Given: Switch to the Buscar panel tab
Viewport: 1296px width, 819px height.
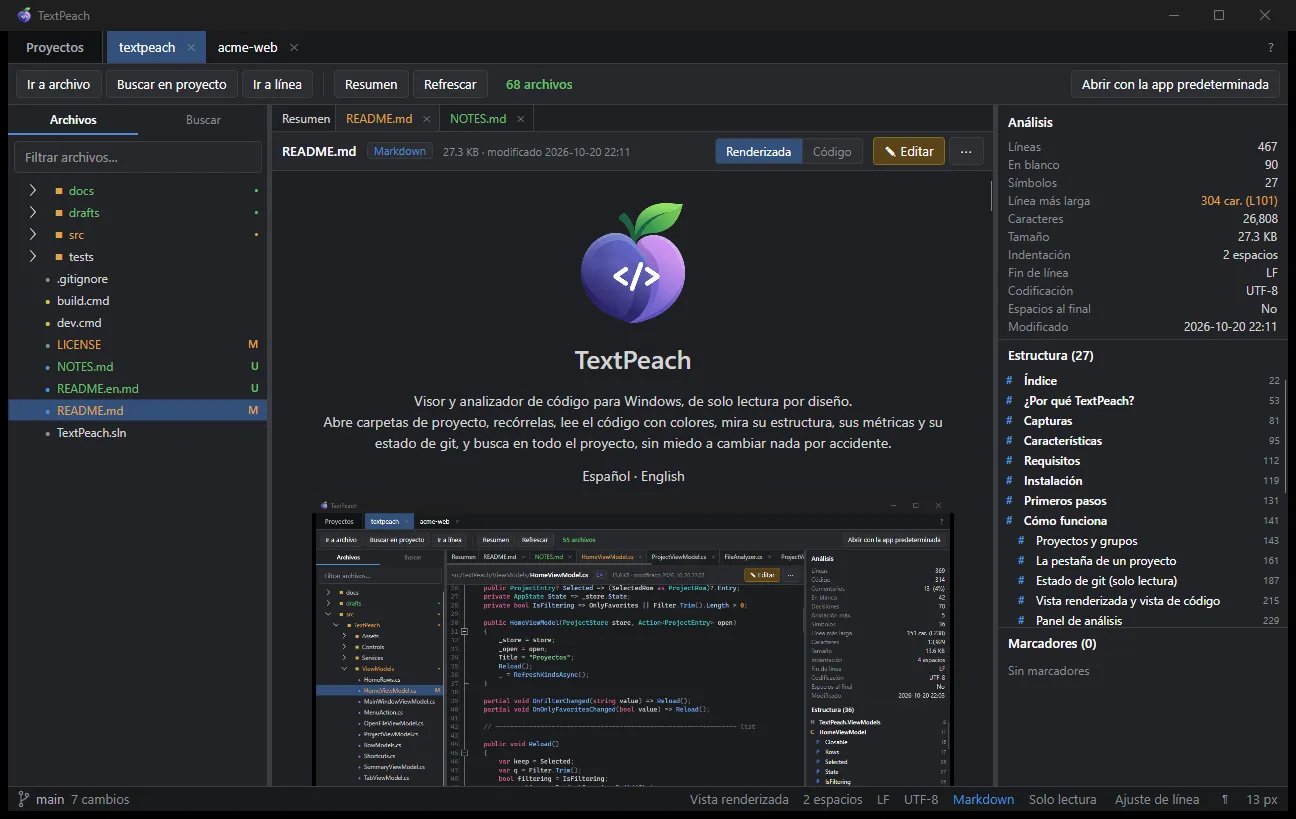Looking at the screenshot, I should (203, 119).
